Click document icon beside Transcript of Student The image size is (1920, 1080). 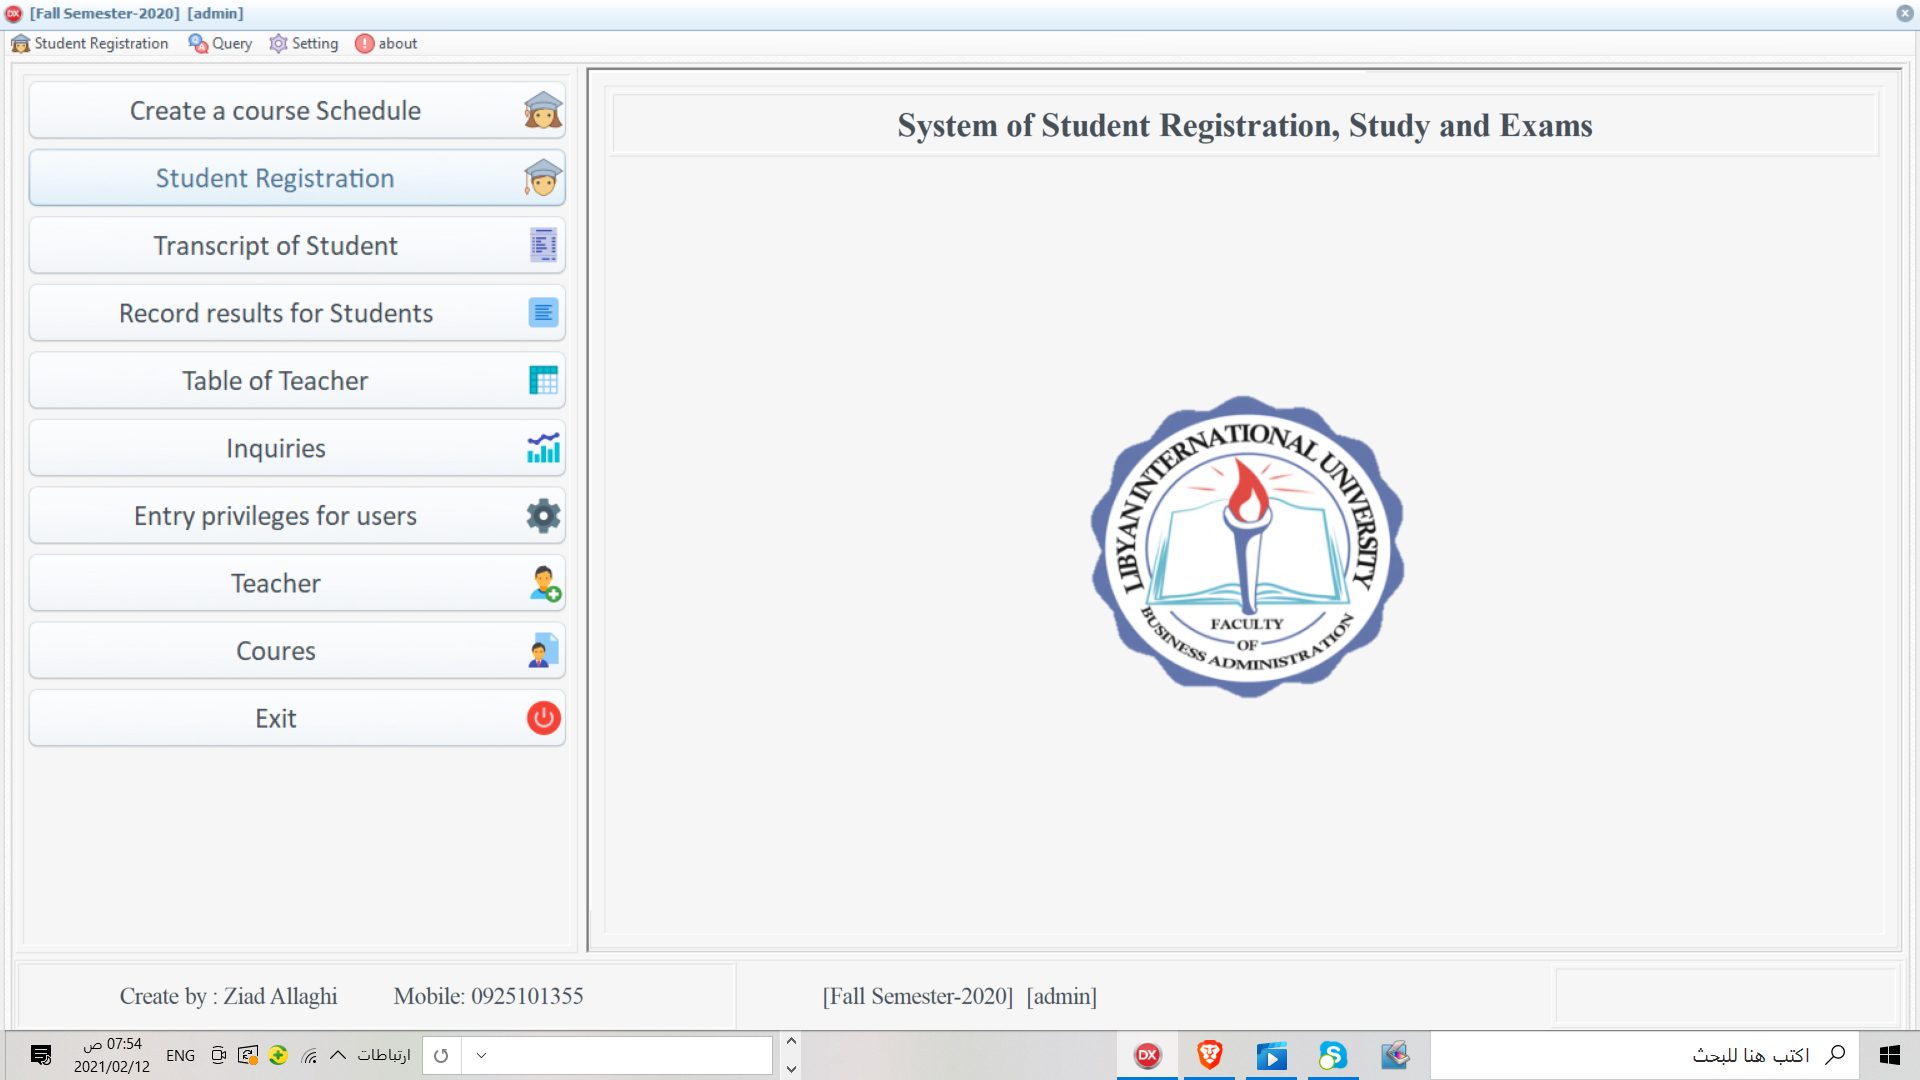(x=543, y=245)
